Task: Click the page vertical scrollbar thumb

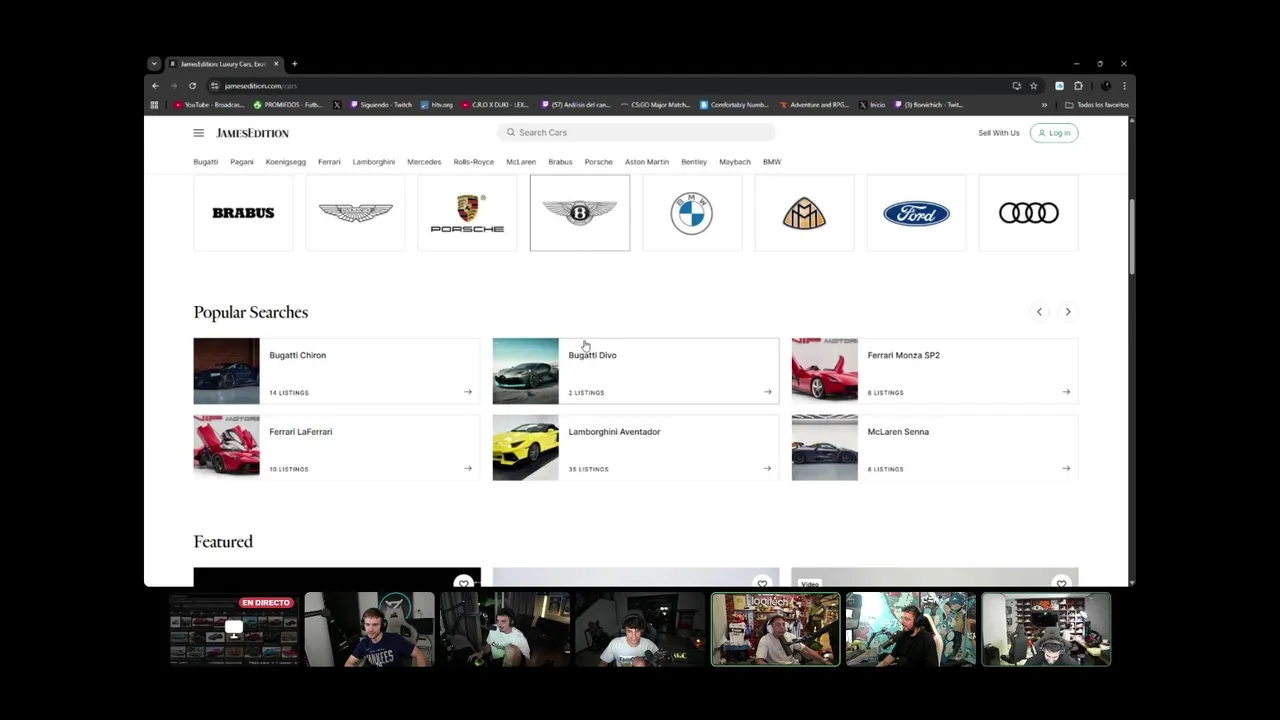Action: click(1131, 237)
